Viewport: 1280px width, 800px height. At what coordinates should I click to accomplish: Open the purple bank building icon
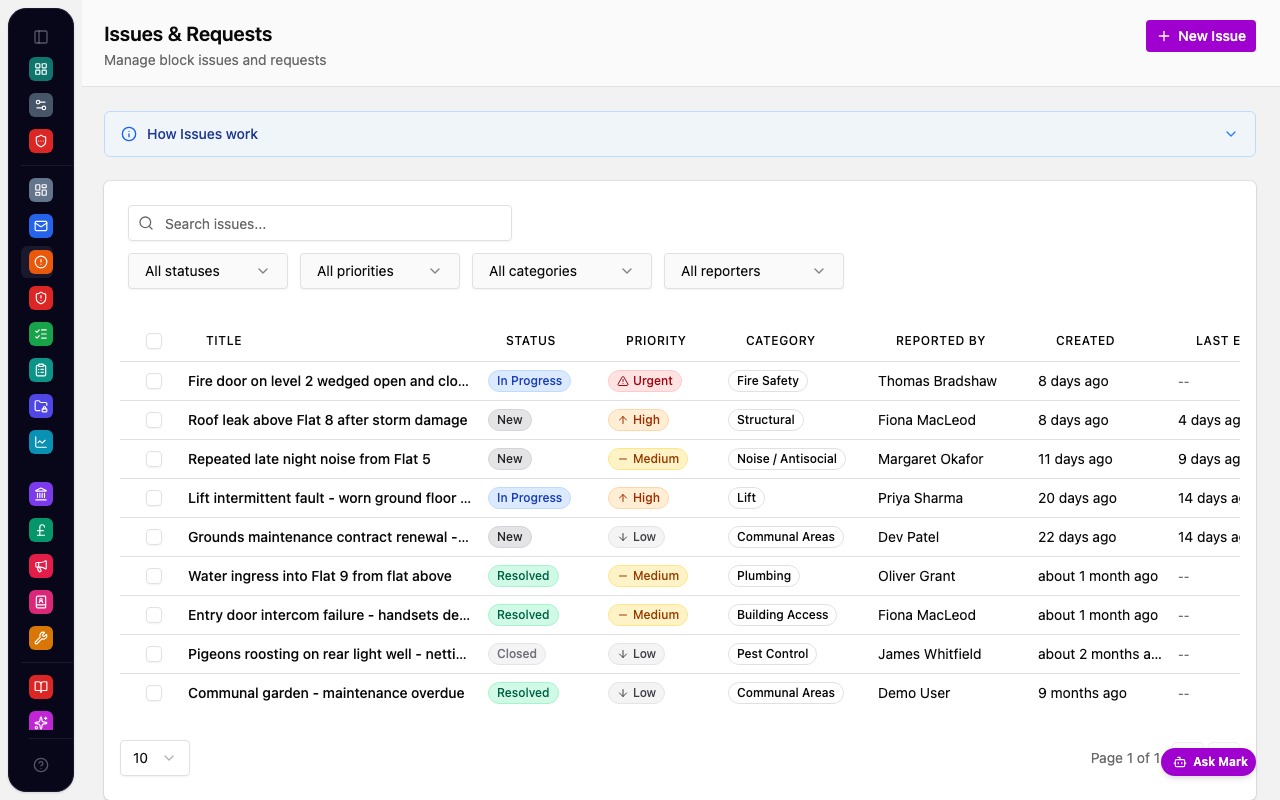41,494
